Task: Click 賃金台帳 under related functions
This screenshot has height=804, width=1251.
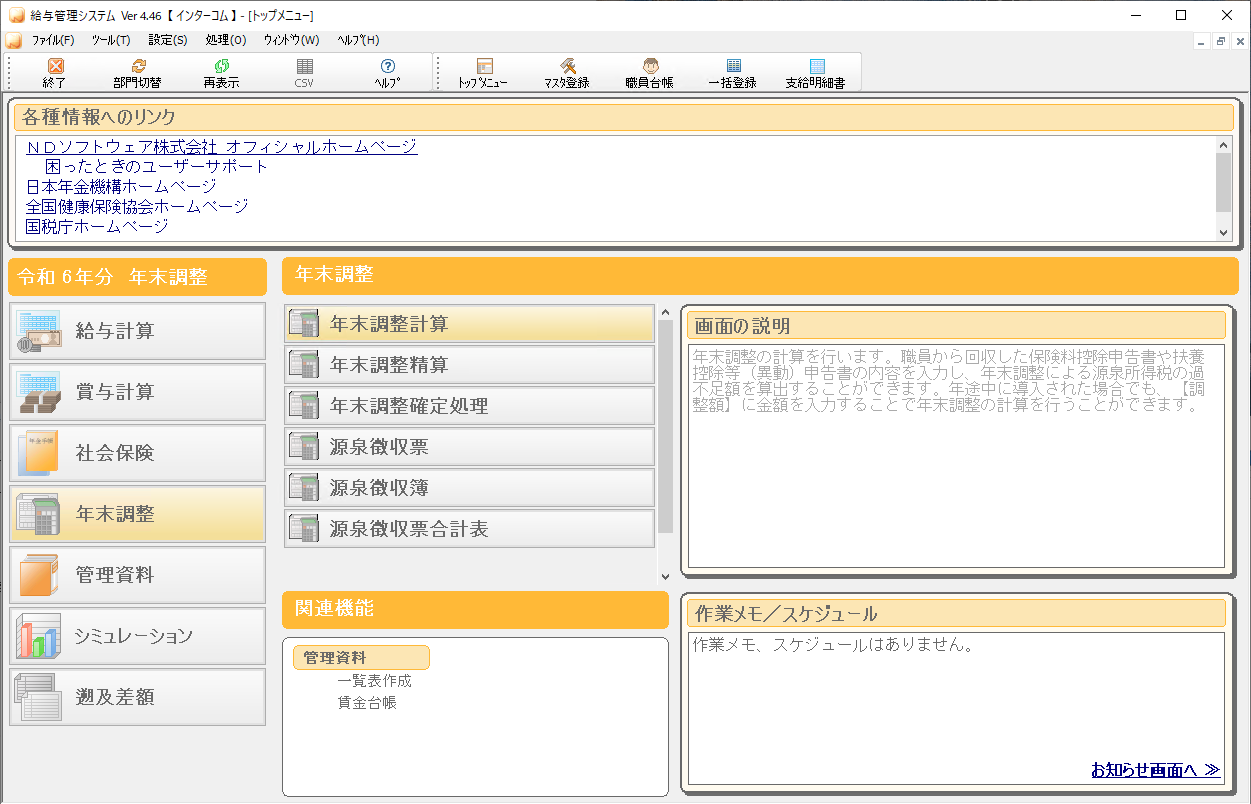Action: pyautogui.click(x=367, y=703)
